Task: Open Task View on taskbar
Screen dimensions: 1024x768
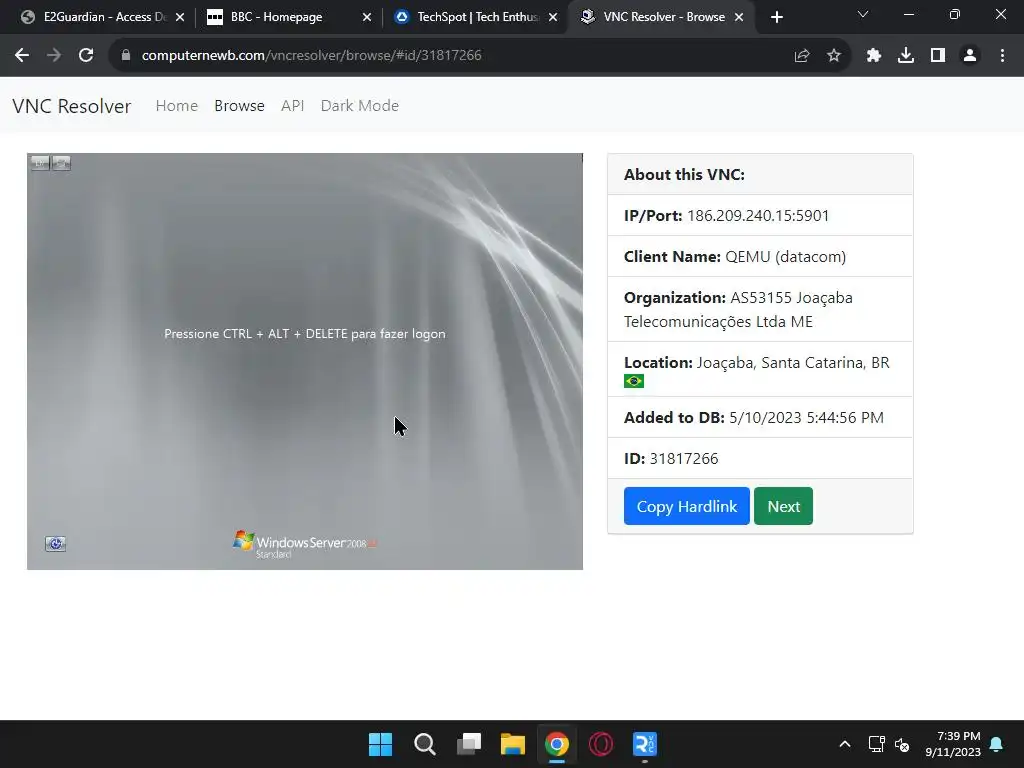Action: click(469, 744)
